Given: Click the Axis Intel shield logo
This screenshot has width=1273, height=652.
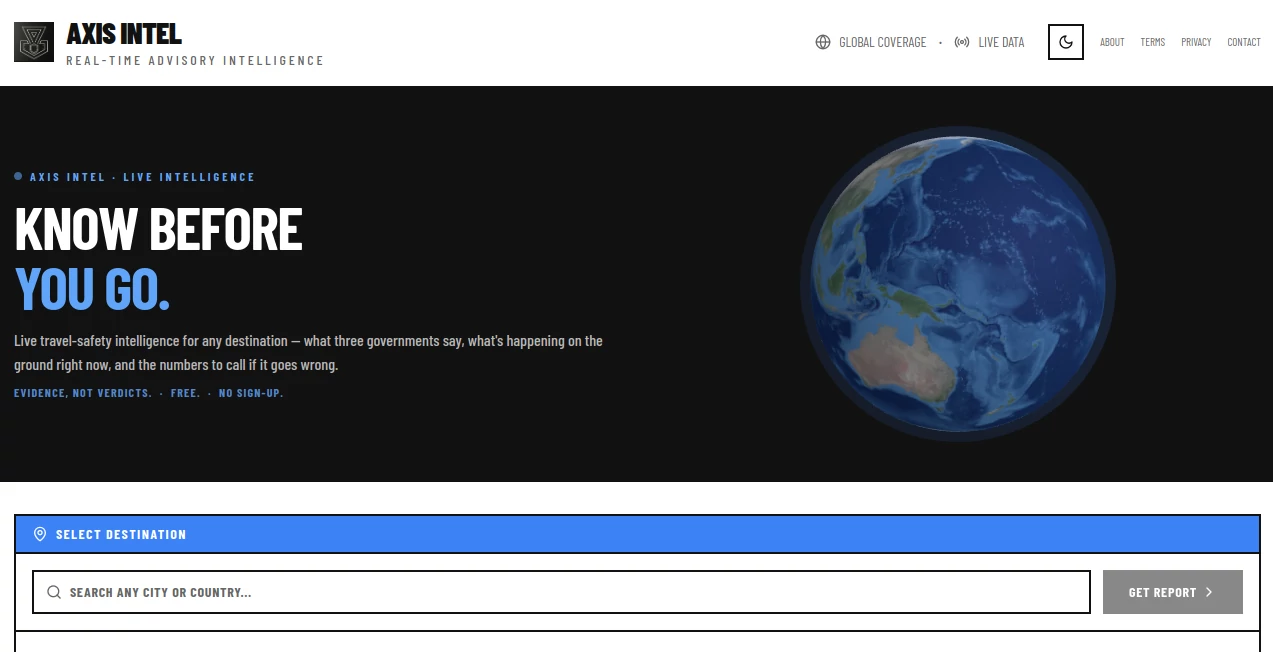Looking at the screenshot, I should (34, 42).
